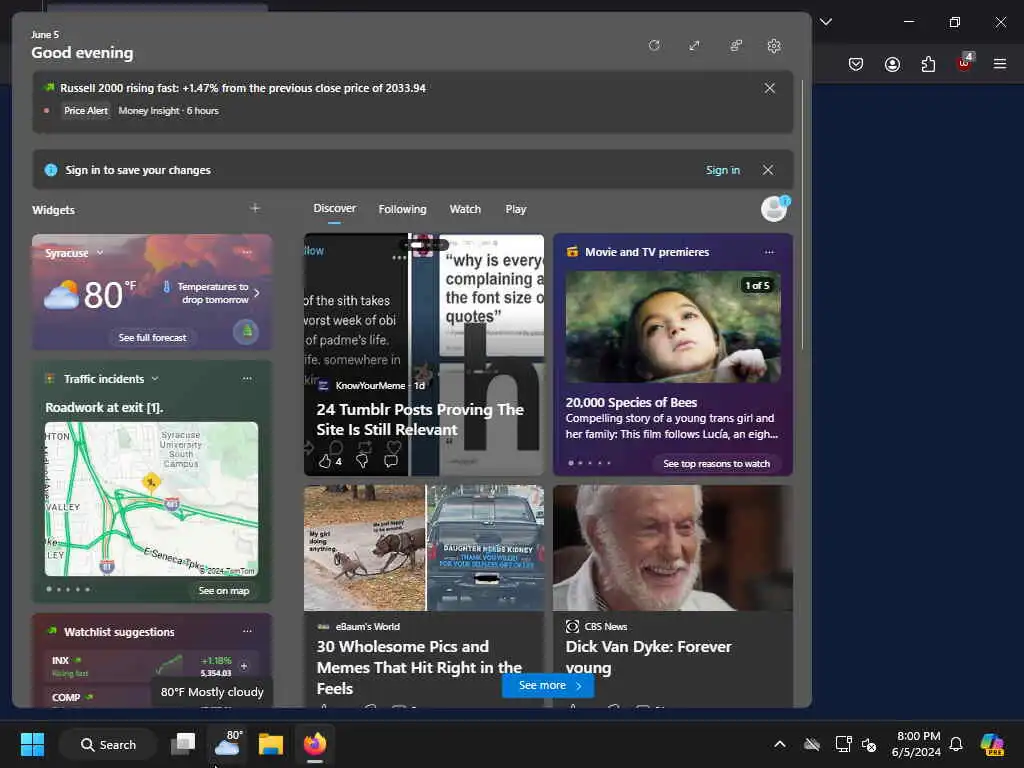Refresh the widgets feed
This screenshot has width=1024, height=768.
(654, 46)
